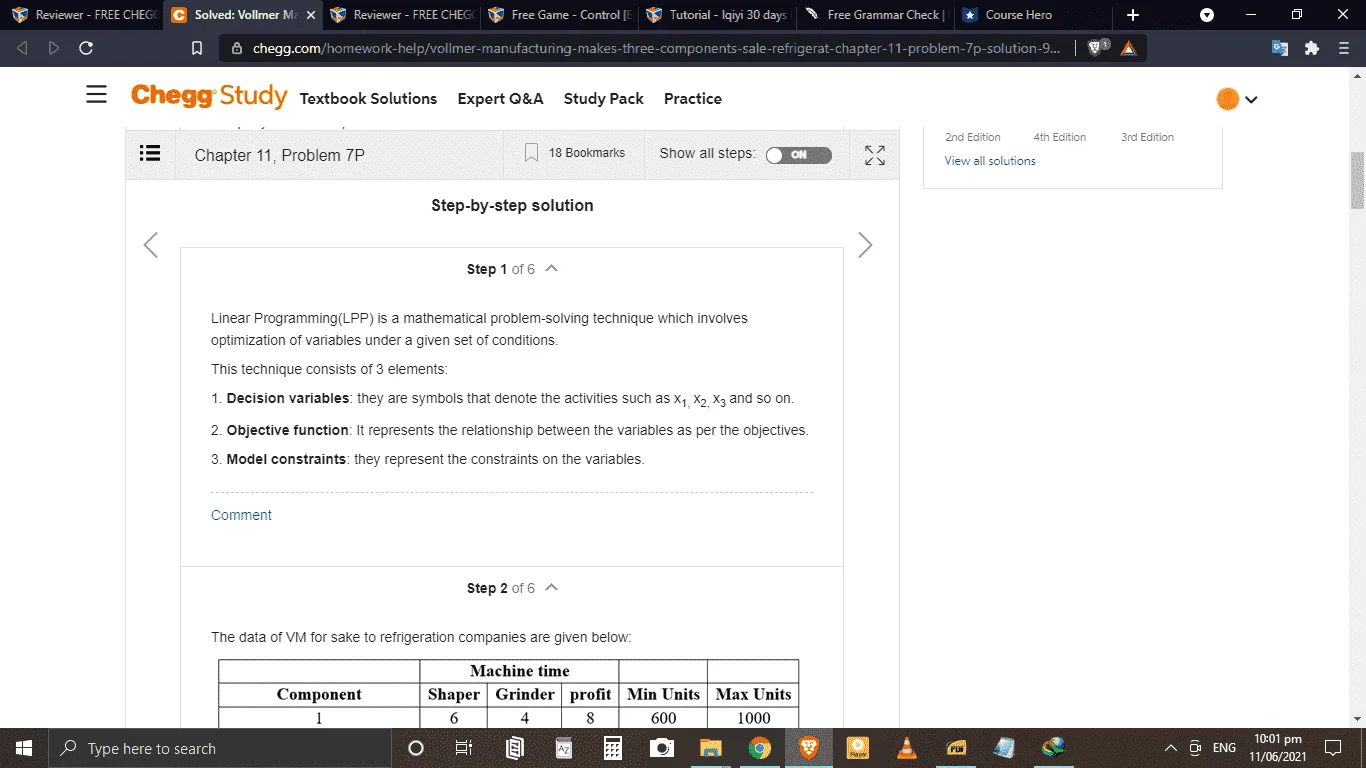Open the Windows Start menu

coord(24,748)
